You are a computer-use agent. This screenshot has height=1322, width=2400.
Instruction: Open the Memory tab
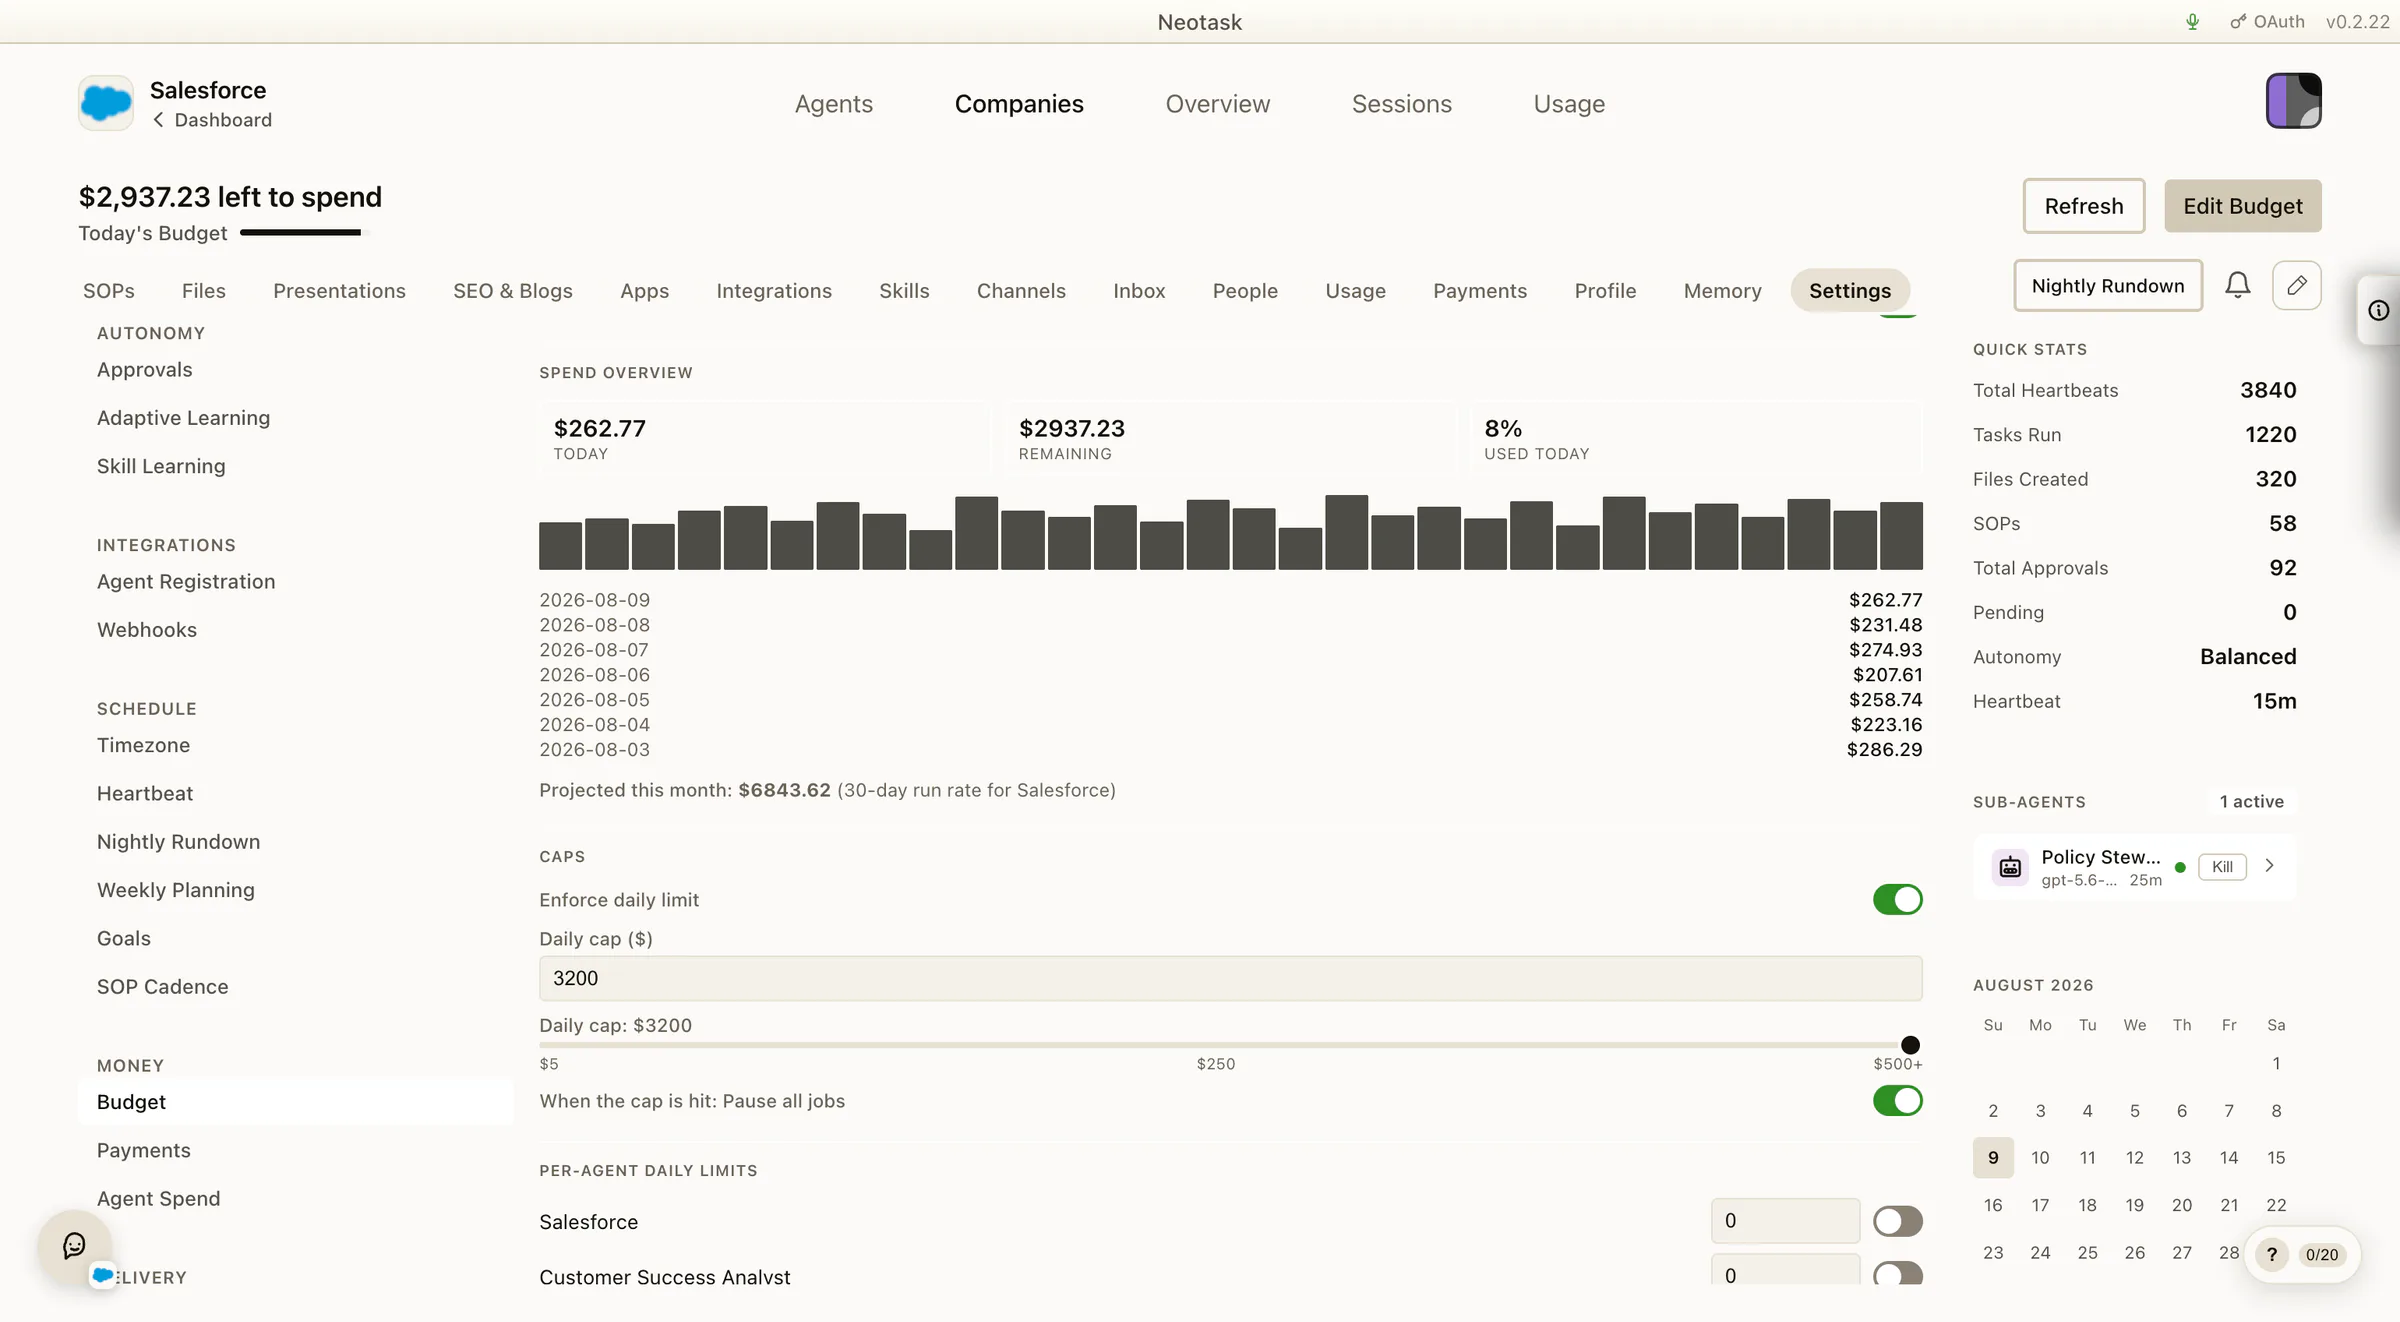(1722, 291)
